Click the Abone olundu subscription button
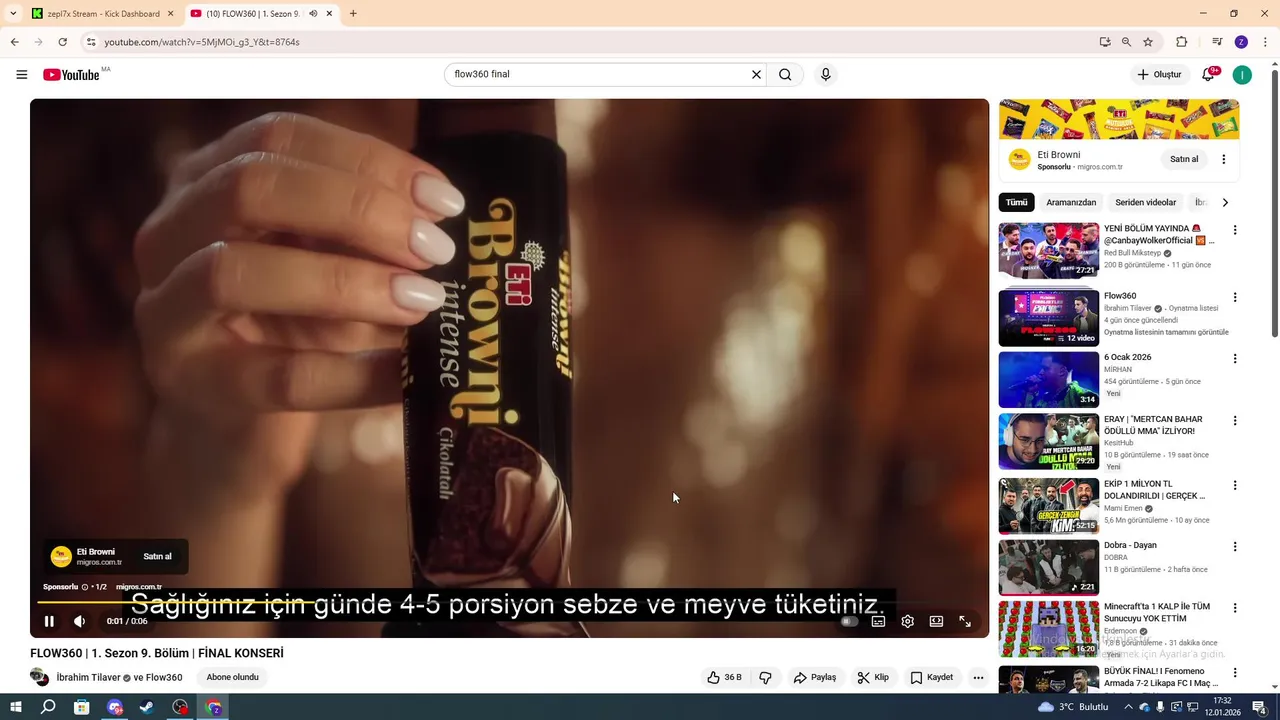The height and width of the screenshot is (720, 1280). pos(232,677)
